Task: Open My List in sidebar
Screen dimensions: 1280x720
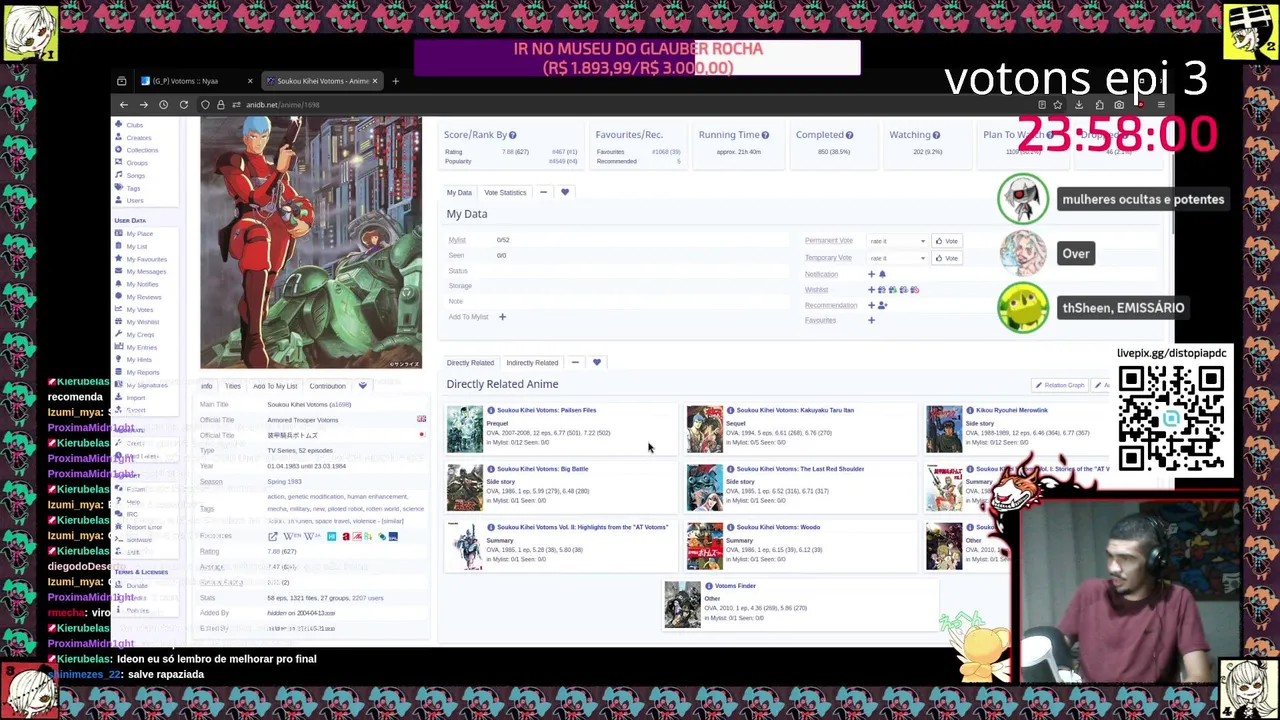Action: coord(136,246)
